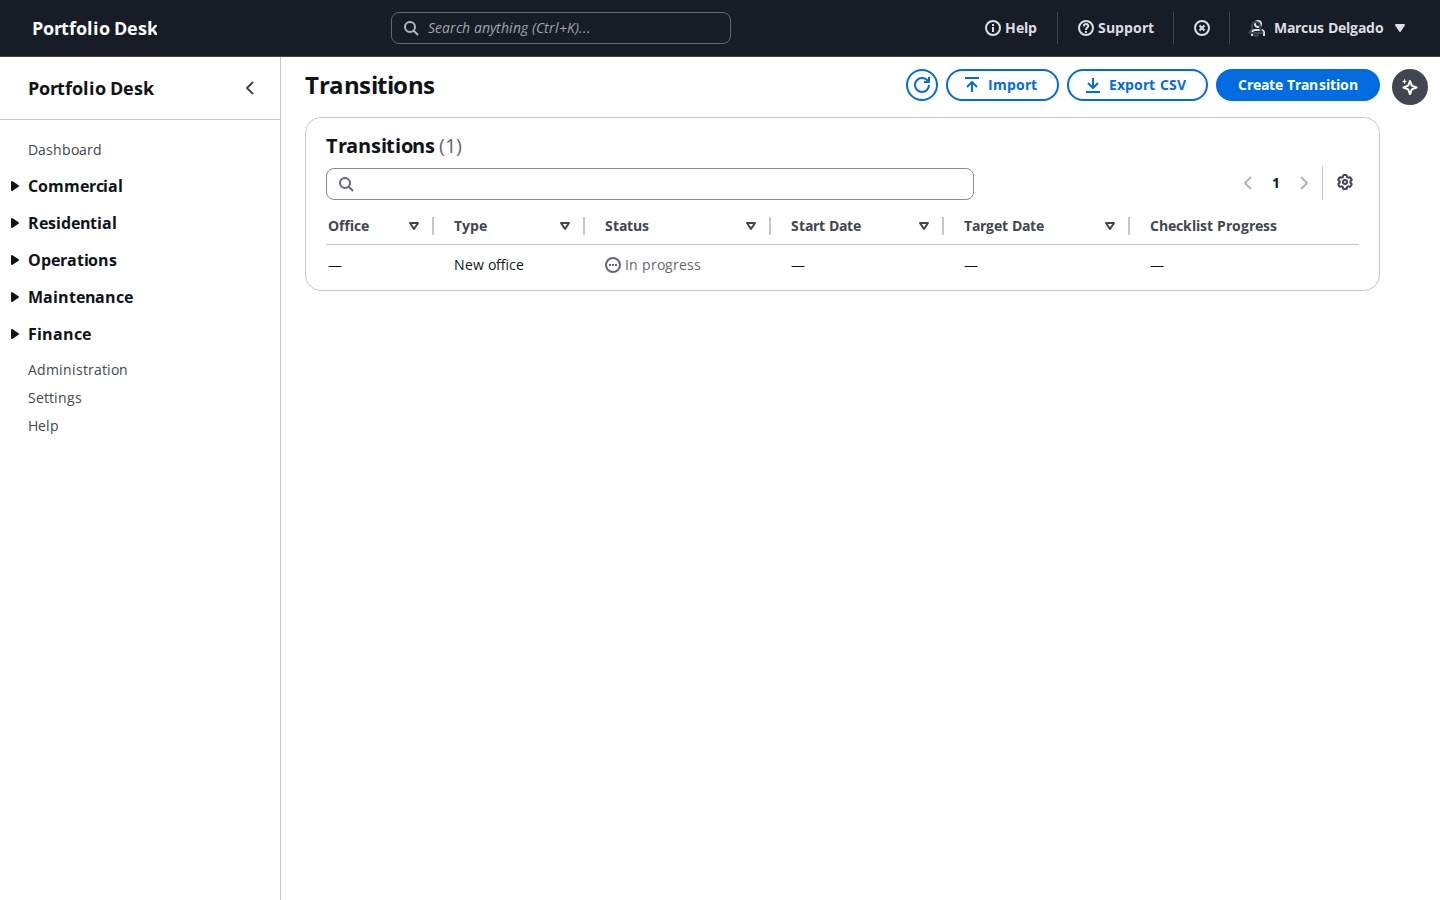The width and height of the screenshot is (1440, 900).
Task: Focus the transitions table search field
Action: click(x=650, y=184)
